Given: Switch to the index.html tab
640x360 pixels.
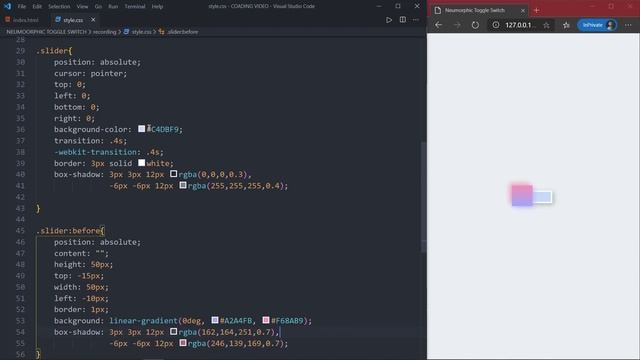Looking at the screenshot, I should 24,20.
